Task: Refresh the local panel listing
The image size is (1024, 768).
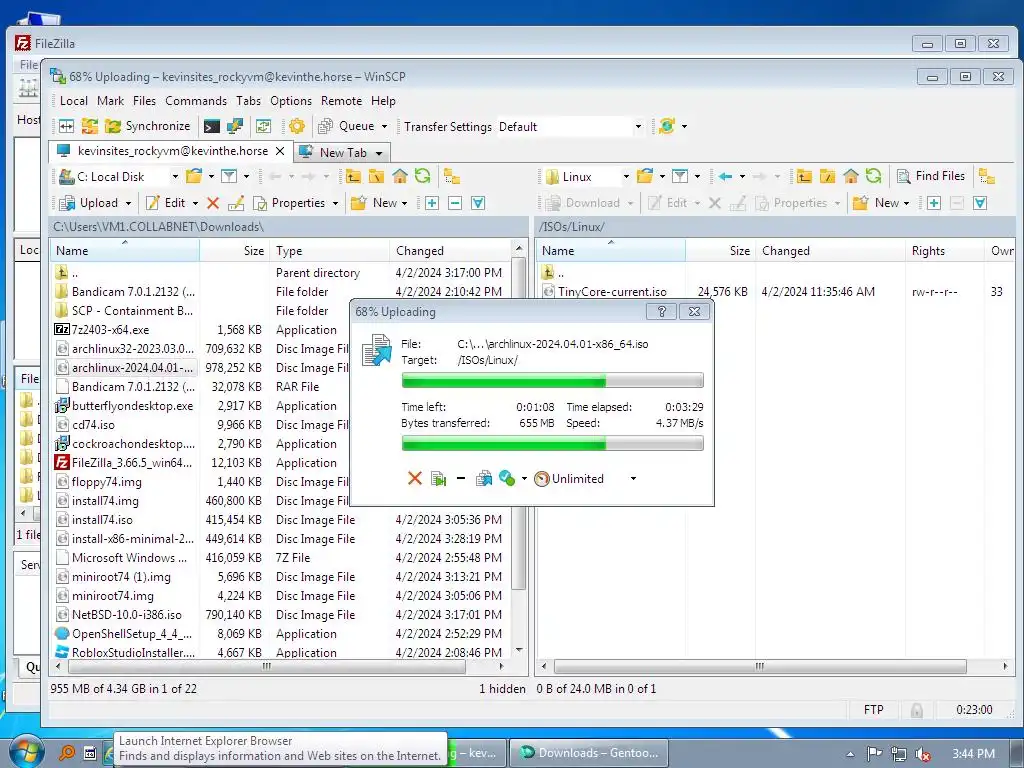Action: (x=423, y=176)
